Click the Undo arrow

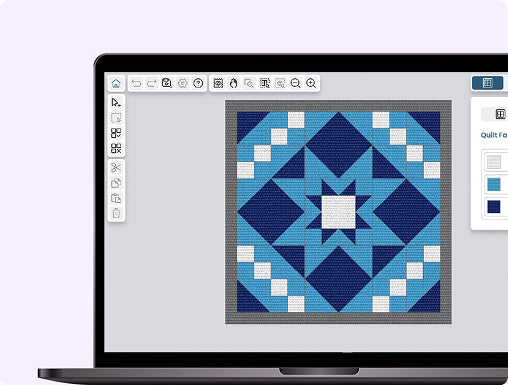pyautogui.click(x=136, y=83)
